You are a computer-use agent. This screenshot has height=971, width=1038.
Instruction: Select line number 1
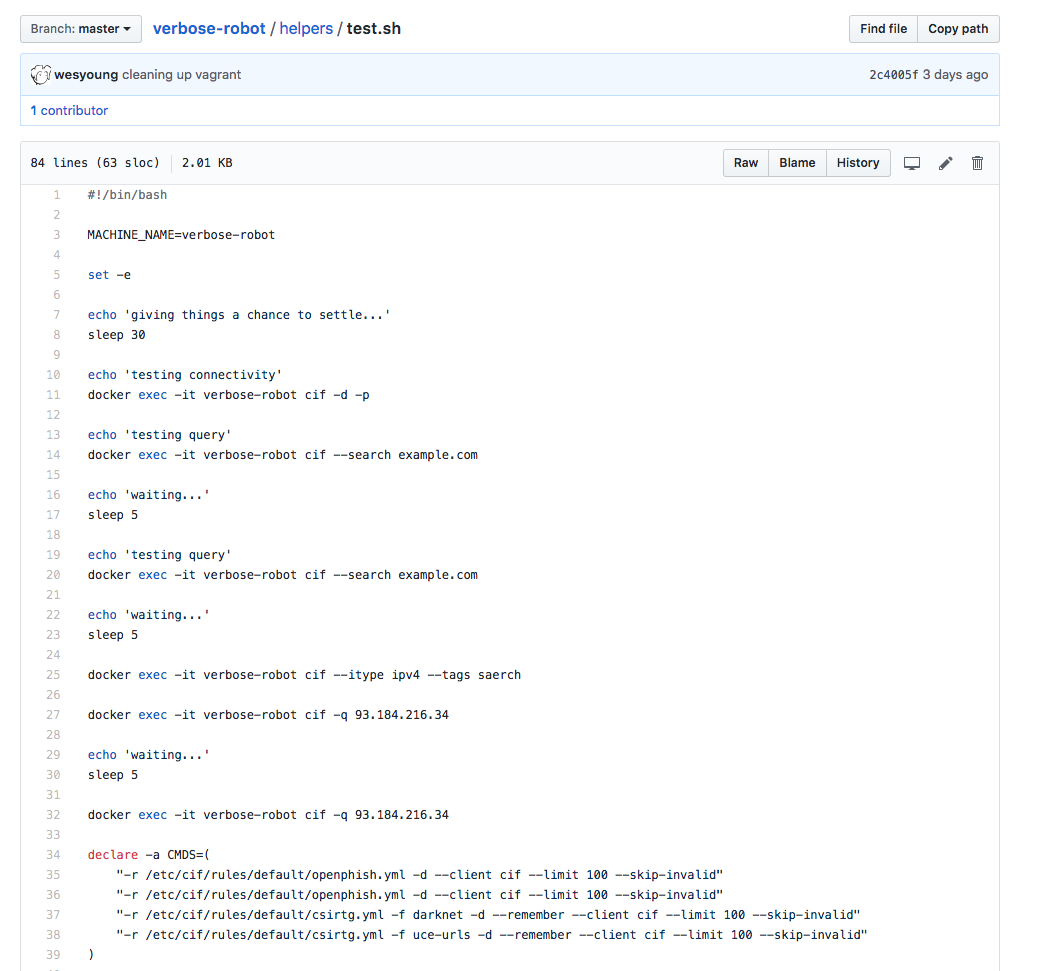pyautogui.click(x=56, y=195)
